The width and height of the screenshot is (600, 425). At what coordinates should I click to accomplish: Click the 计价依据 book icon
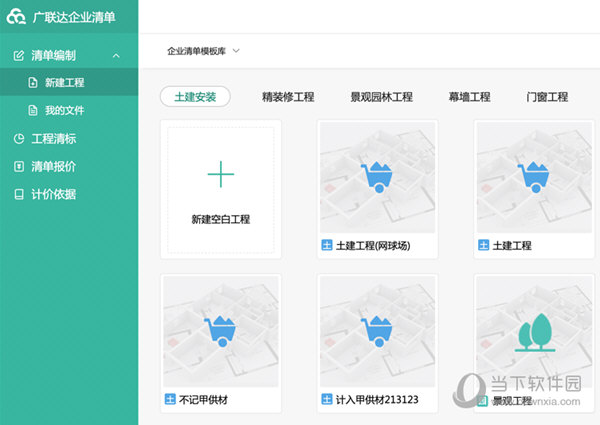point(19,194)
